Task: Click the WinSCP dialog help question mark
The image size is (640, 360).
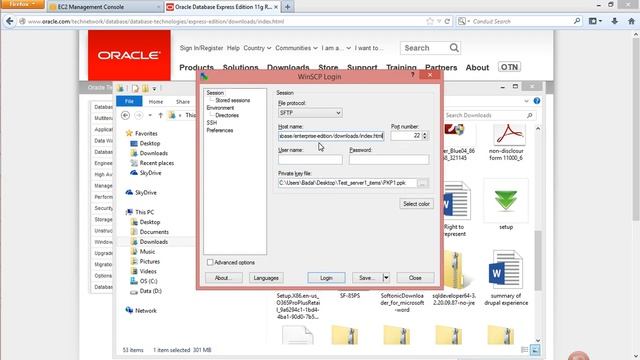Action: (x=413, y=75)
